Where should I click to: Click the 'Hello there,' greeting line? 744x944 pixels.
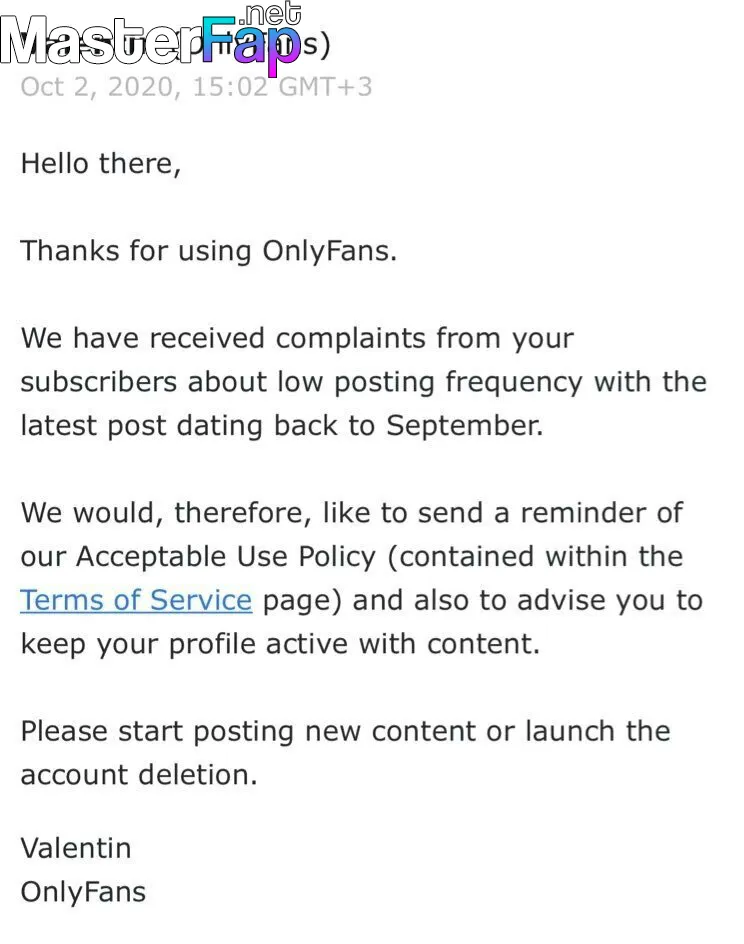point(101,164)
